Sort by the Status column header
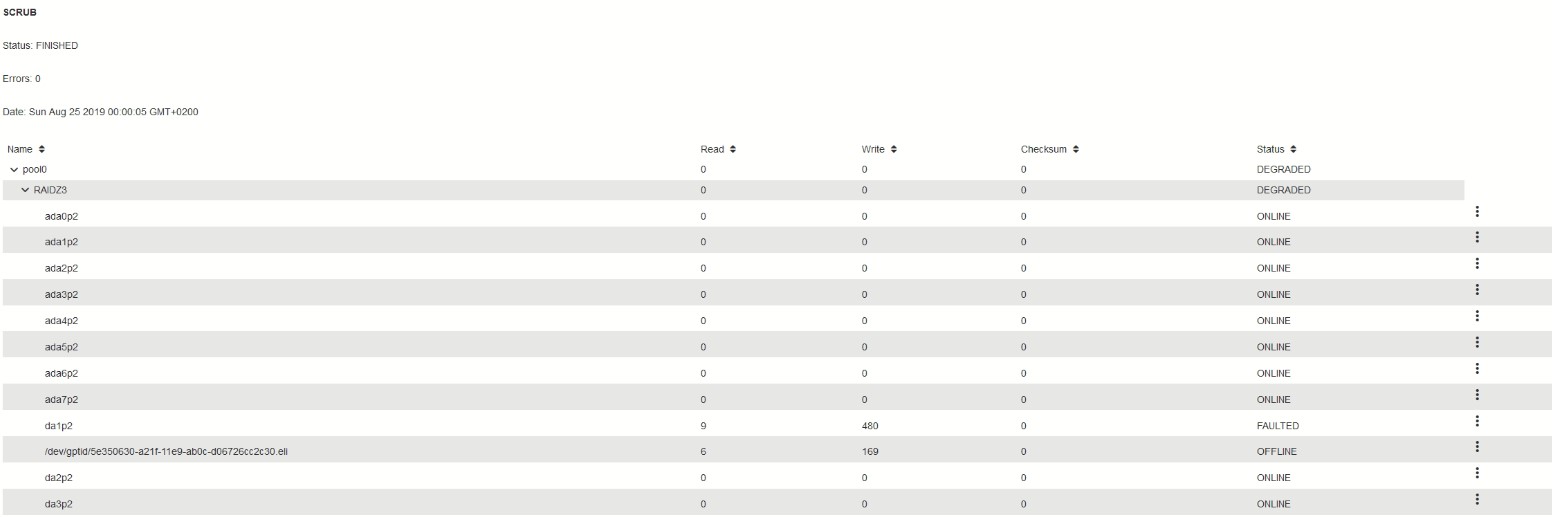 [x=1276, y=149]
